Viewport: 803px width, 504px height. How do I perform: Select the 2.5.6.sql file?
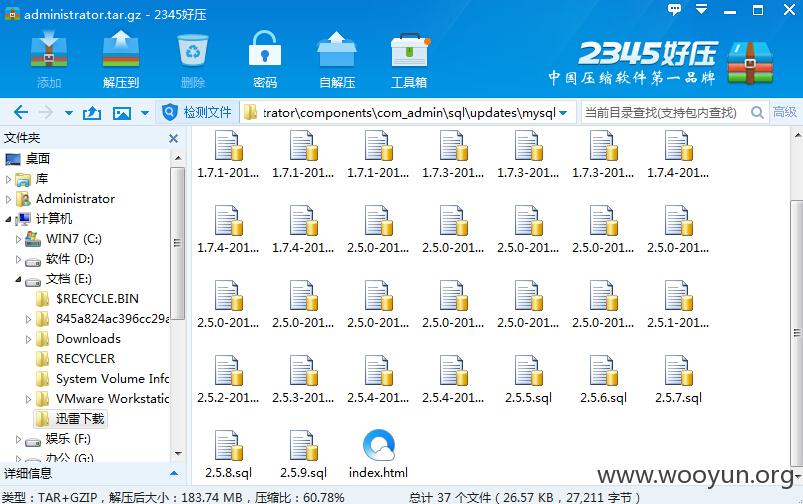click(x=603, y=379)
